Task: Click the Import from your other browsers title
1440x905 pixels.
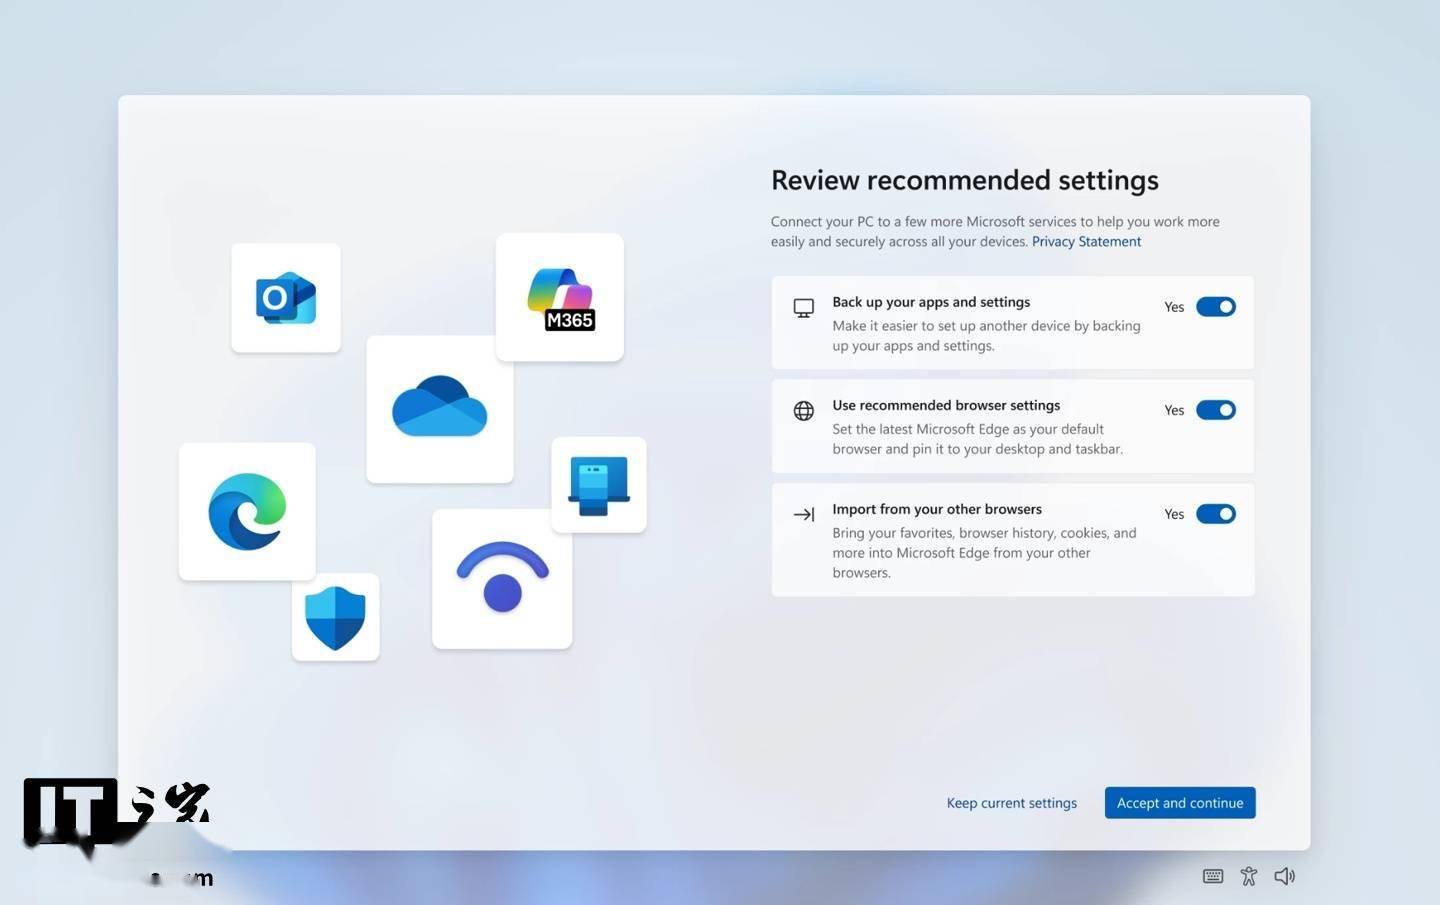Action: (x=937, y=509)
